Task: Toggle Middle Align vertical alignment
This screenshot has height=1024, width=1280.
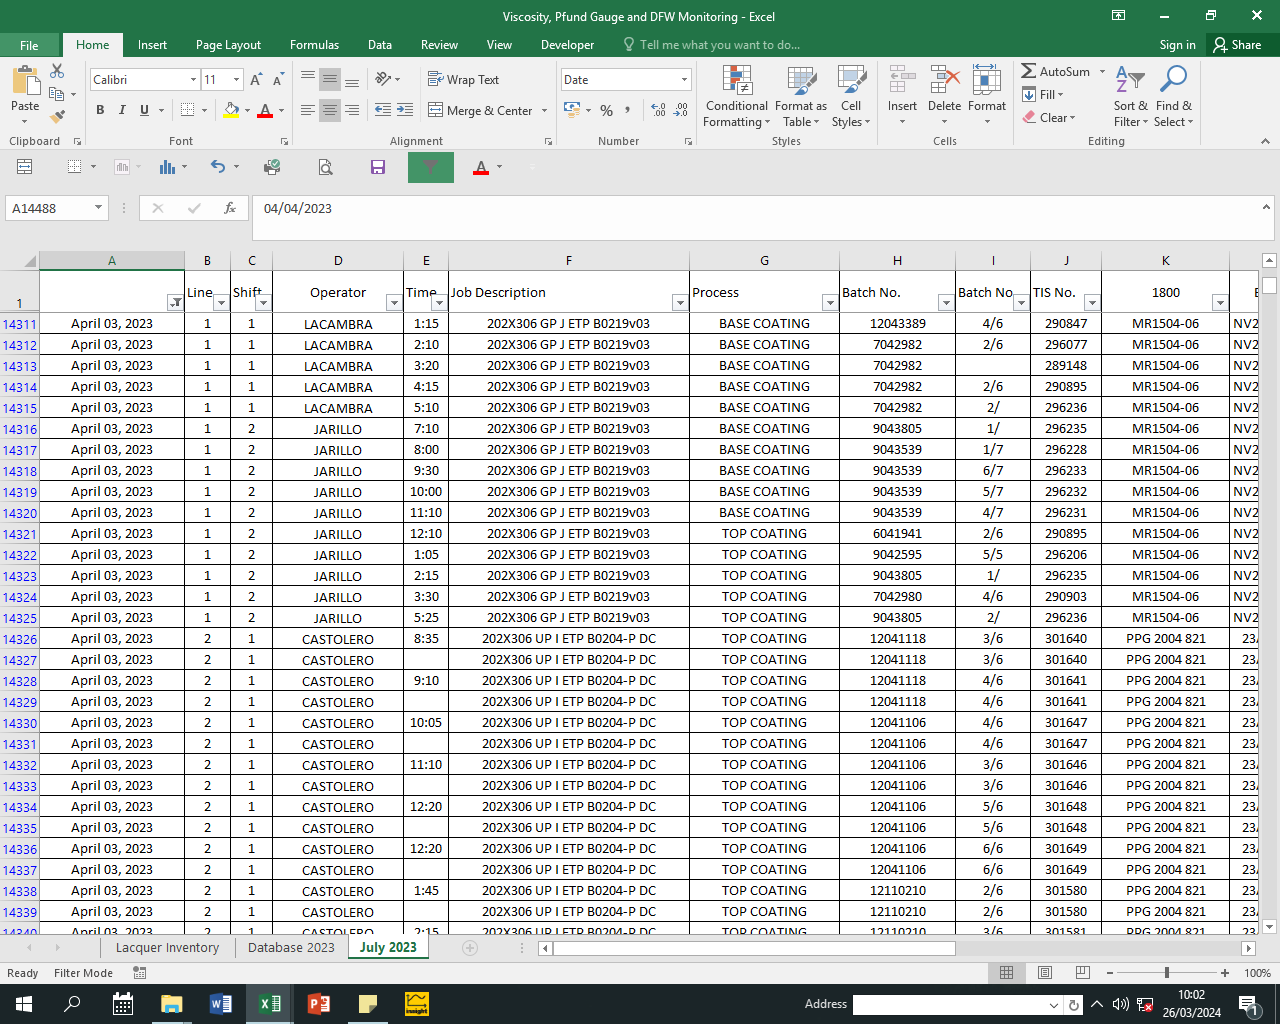Action: [330, 79]
